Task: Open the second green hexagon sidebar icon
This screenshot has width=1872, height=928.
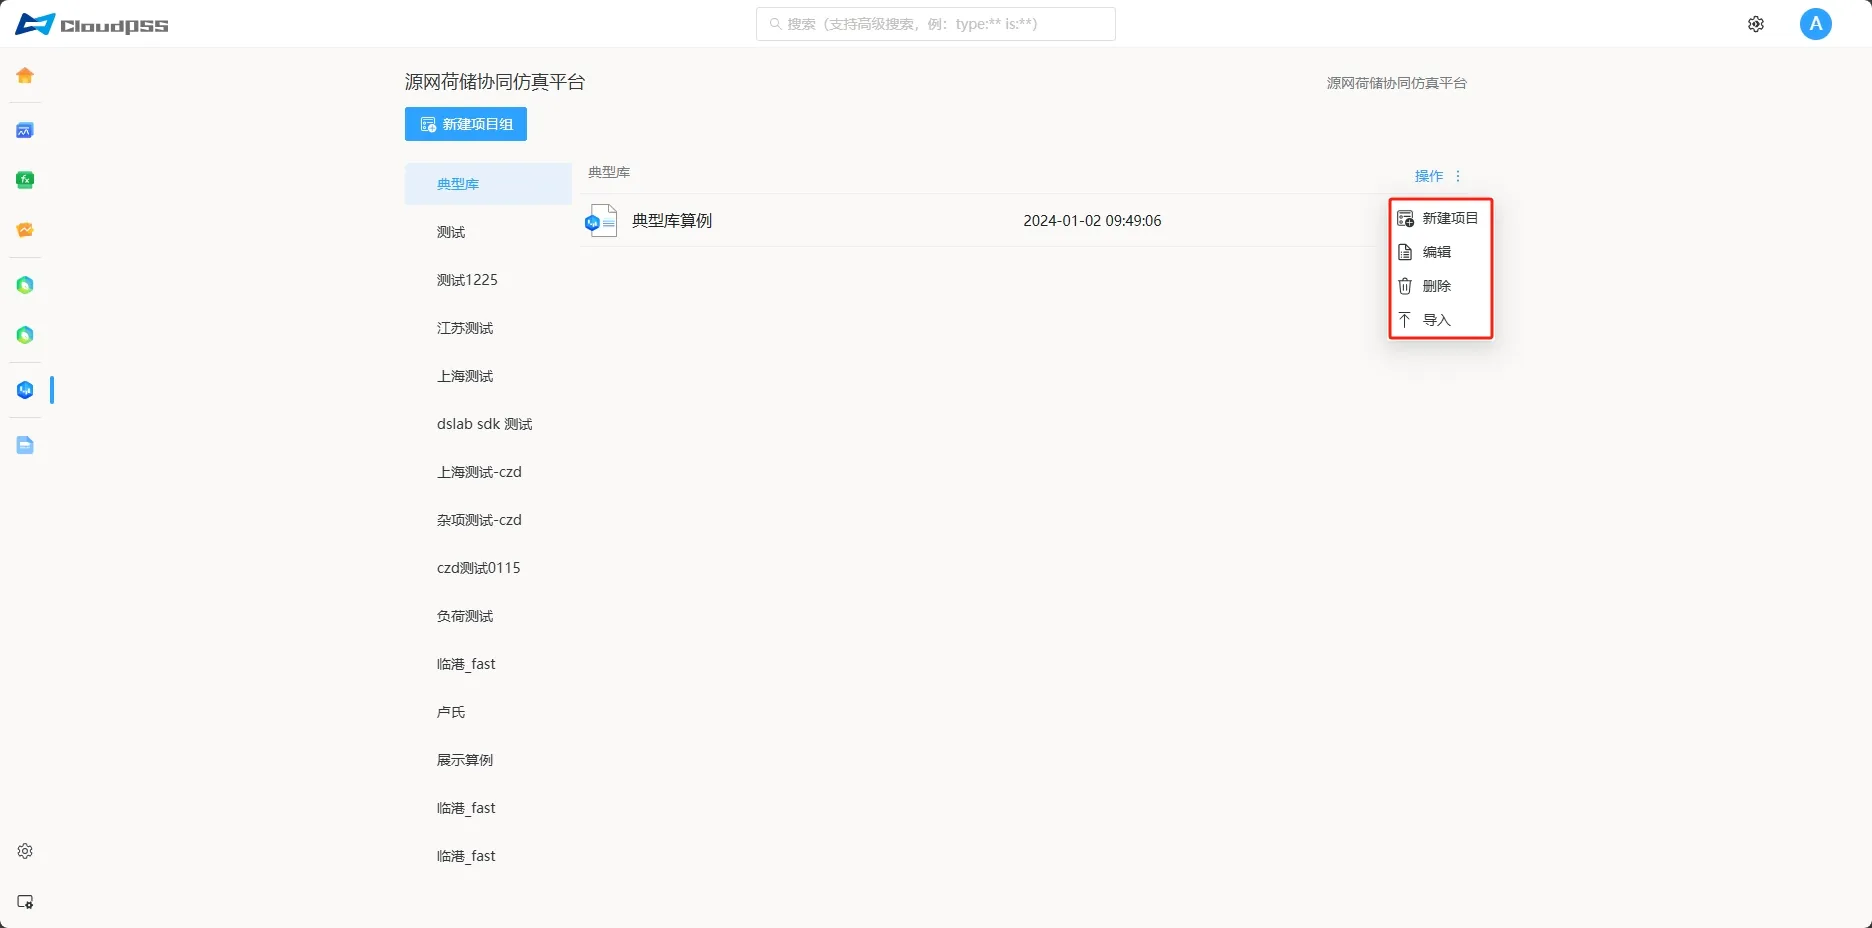Action: (x=25, y=335)
